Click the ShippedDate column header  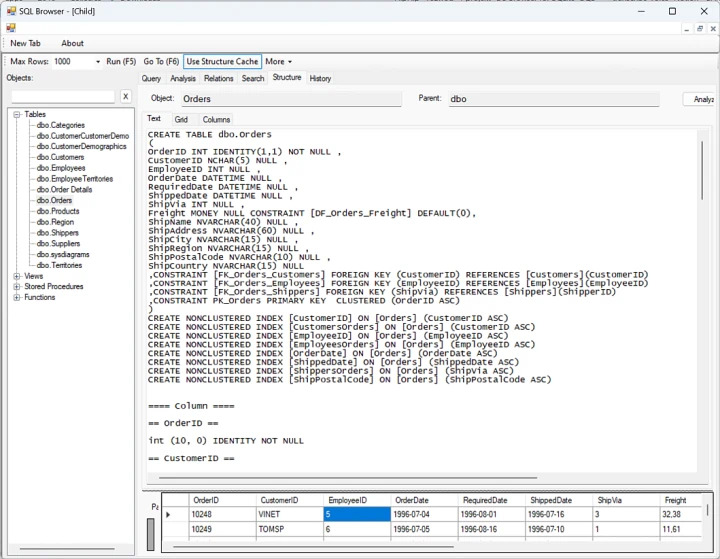tap(559, 500)
